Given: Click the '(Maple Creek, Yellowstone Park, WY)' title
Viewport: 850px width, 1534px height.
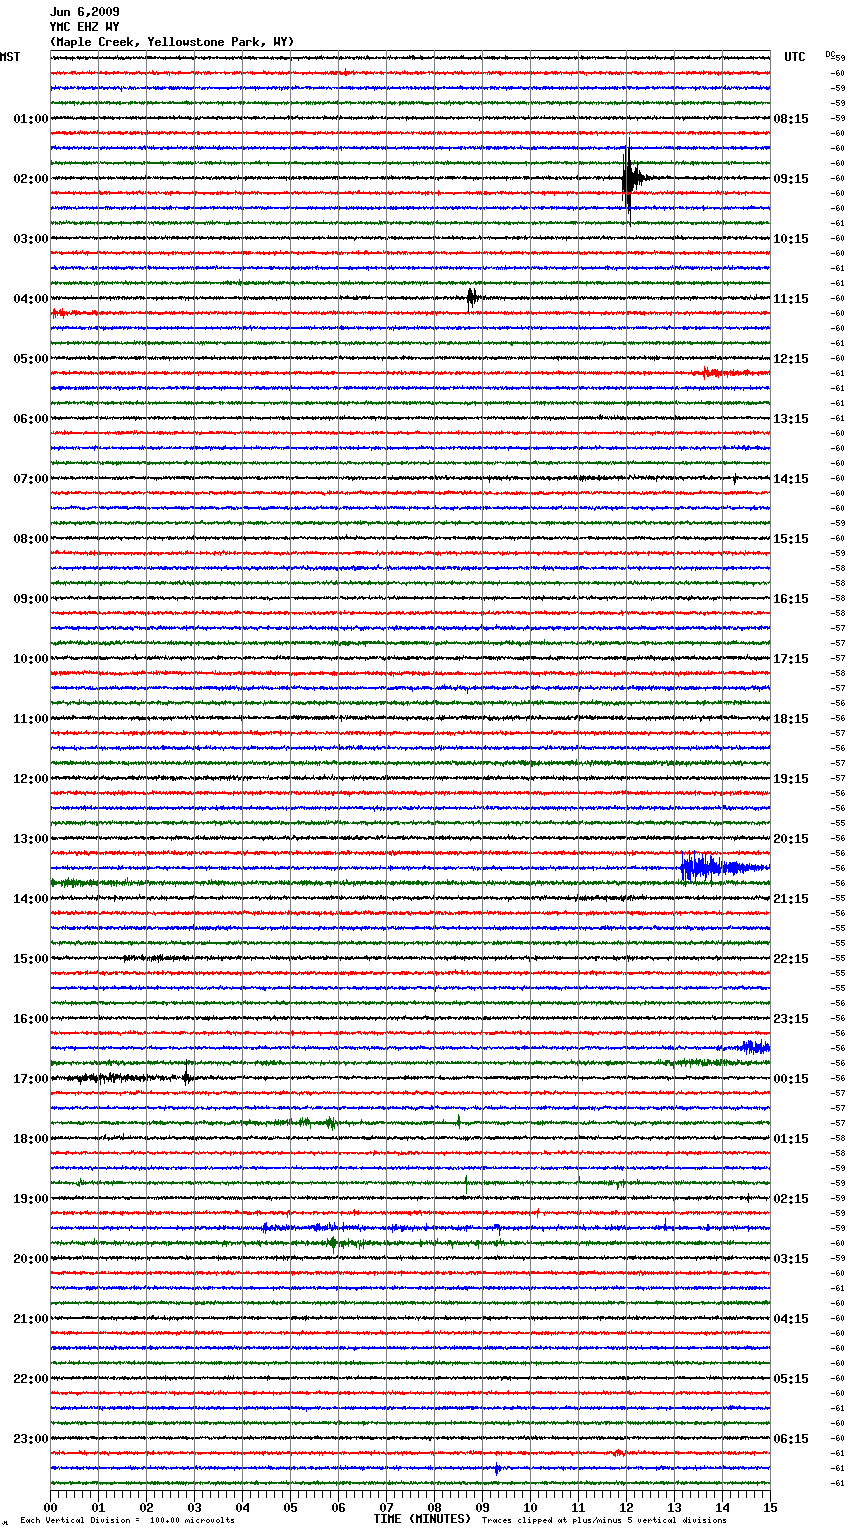Looking at the screenshot, I should (x=172, y=42).
